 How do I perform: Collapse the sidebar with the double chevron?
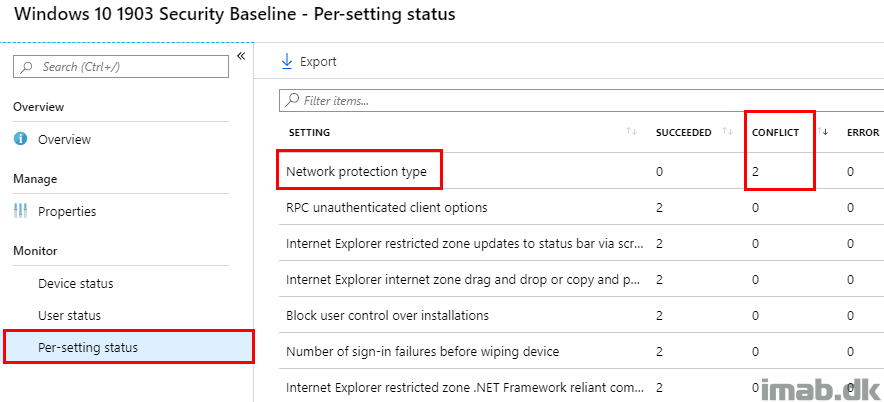pos(241,55)
